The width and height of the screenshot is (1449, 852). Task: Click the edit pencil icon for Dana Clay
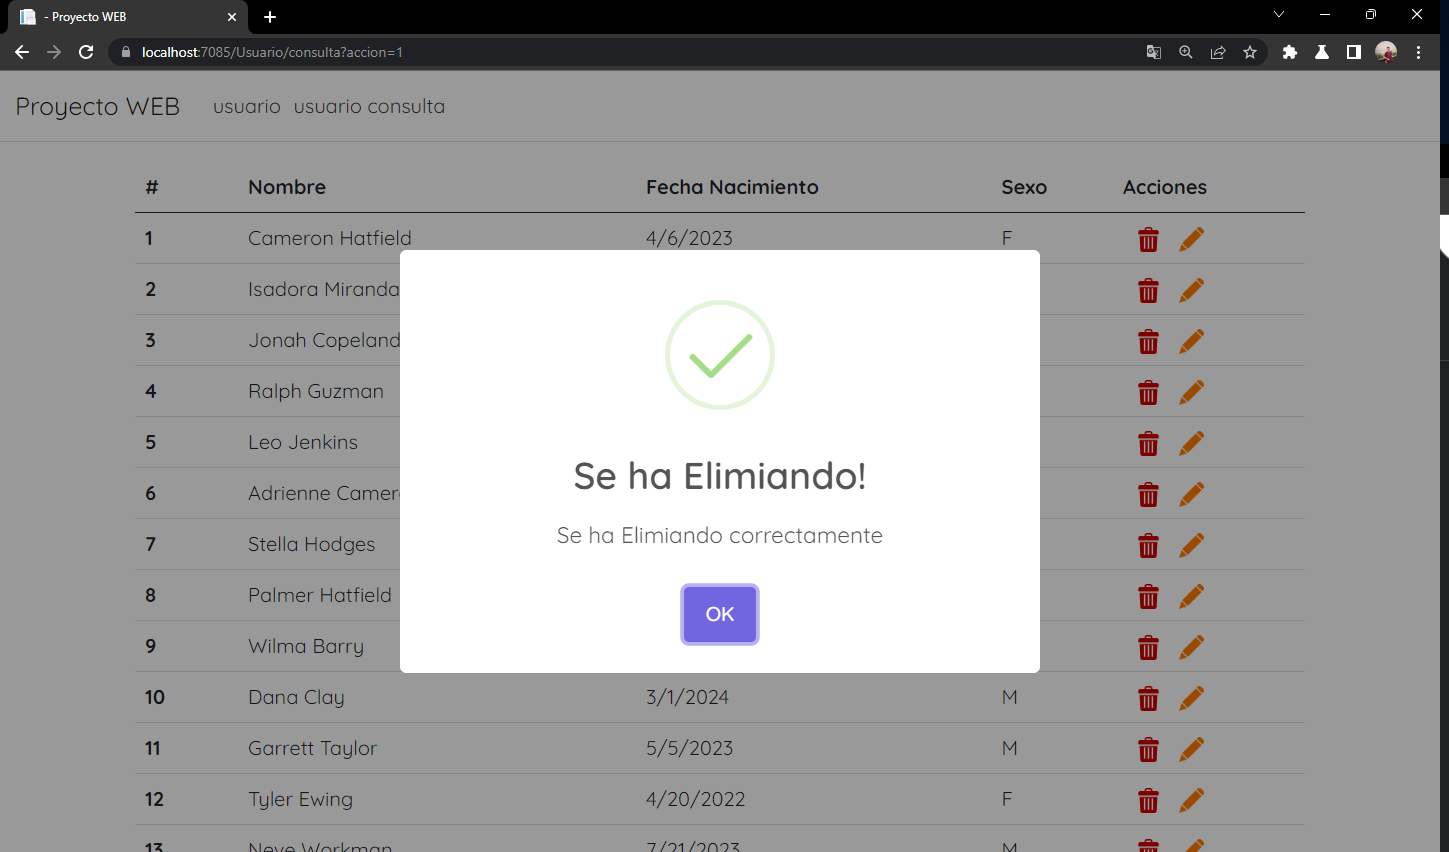[1191, 698]
